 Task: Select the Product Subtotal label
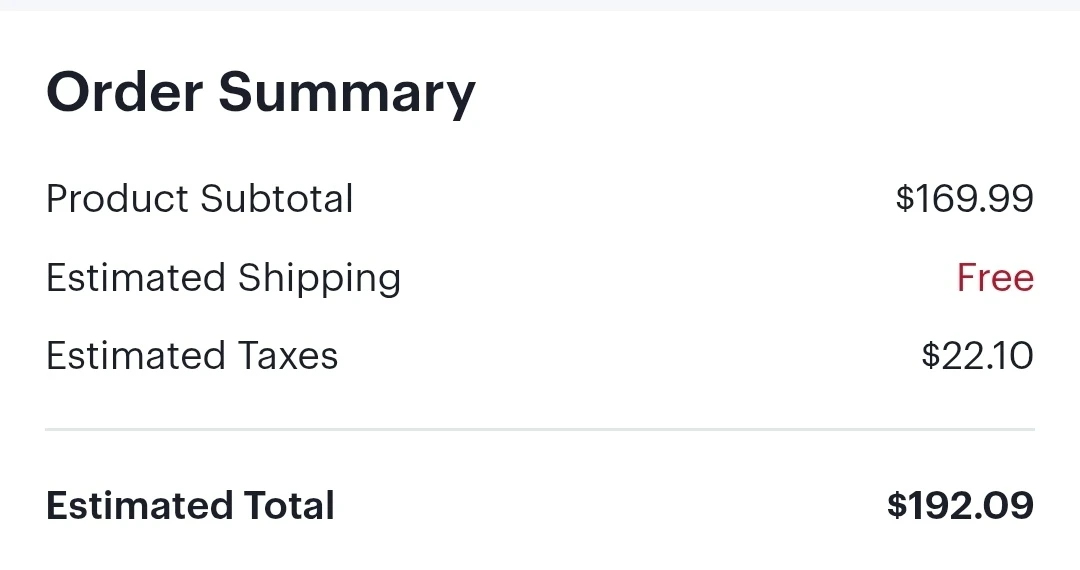[200, 199]
